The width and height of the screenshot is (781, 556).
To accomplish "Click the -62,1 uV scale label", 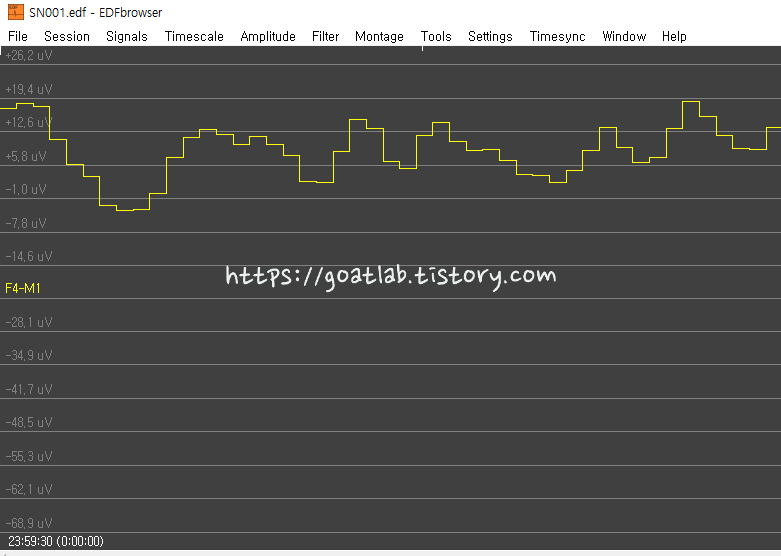I will (x=28, y=489).
